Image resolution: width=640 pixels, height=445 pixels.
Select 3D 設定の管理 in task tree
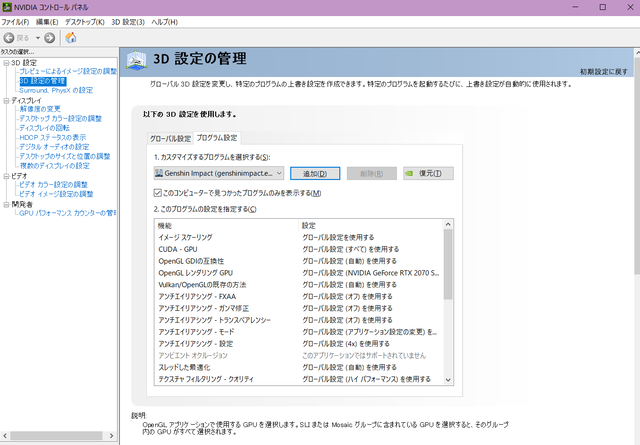pos(42,81)
